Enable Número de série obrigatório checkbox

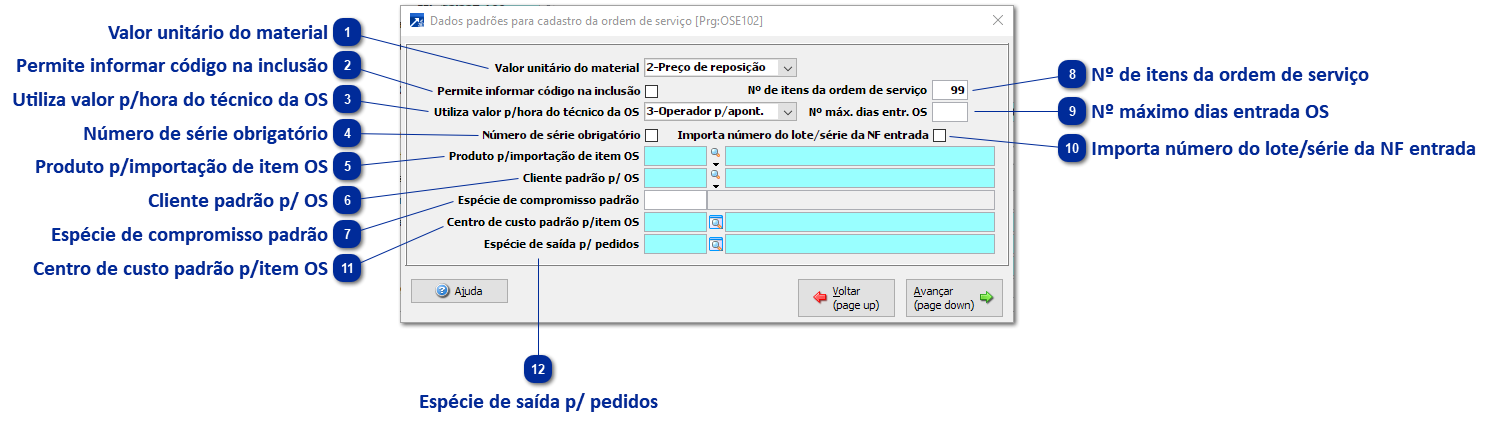point(651,135)
